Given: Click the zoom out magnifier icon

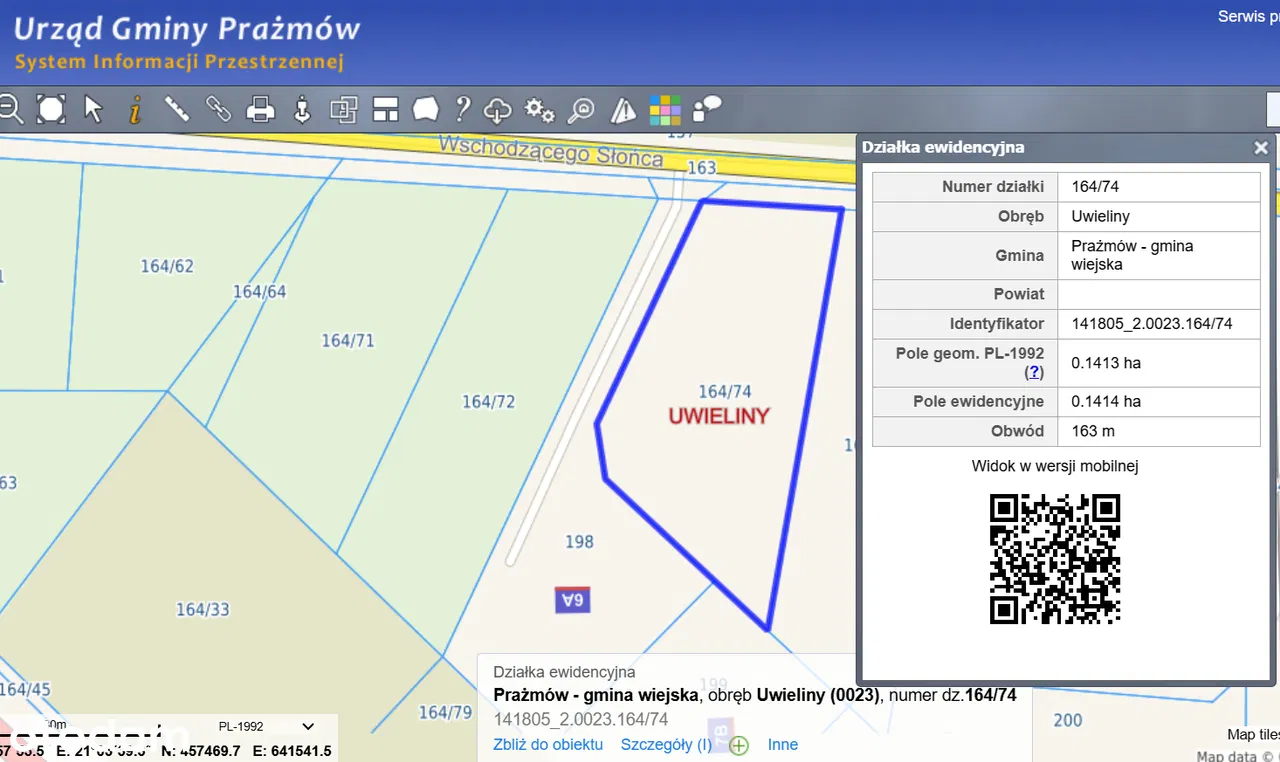Looking at the screenshot, I should (10, 109).
